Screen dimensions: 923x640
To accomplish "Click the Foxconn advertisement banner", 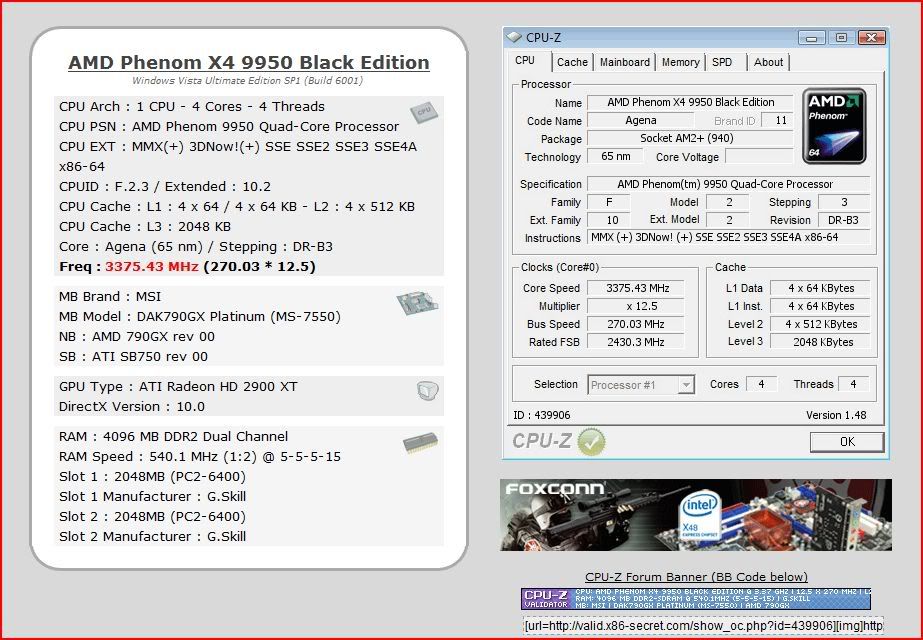I will [x=696, y=515].
